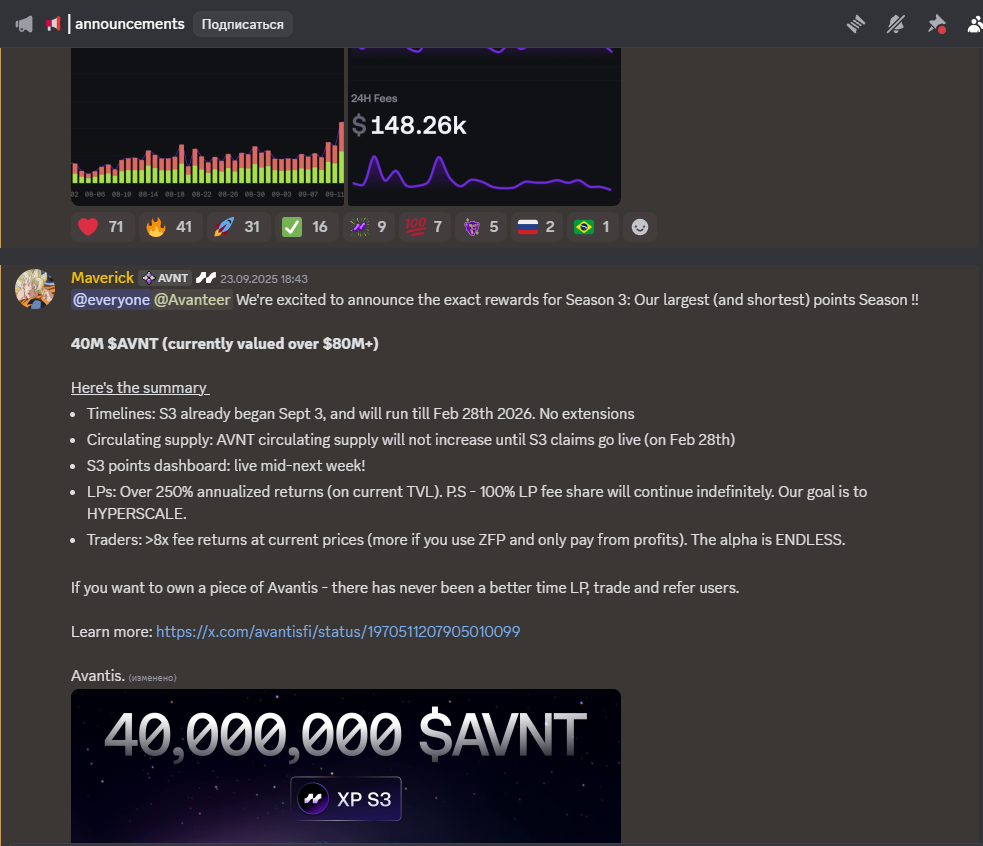Click the announcement megaphone channel icon
Screen dimensions: 983x846
coord(52,24)
